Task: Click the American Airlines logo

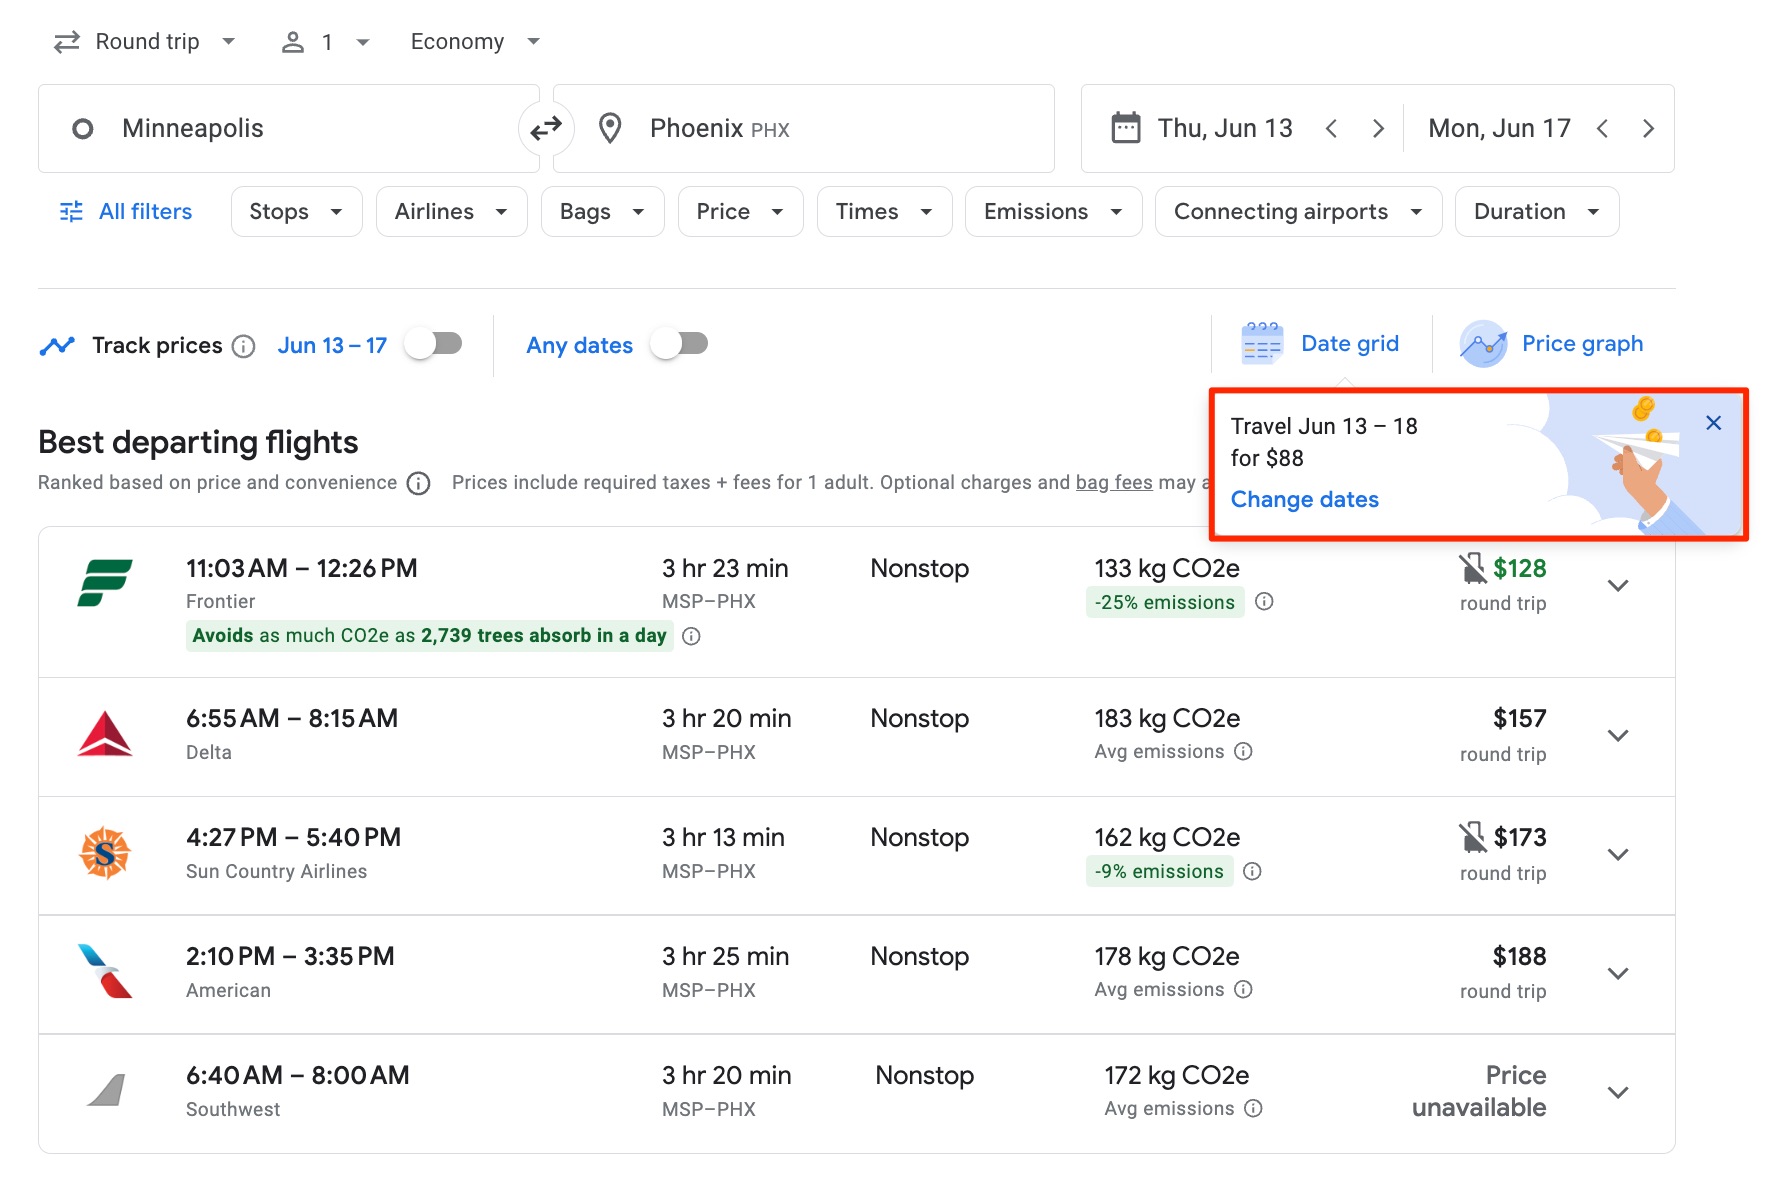Action: [107, 970]
